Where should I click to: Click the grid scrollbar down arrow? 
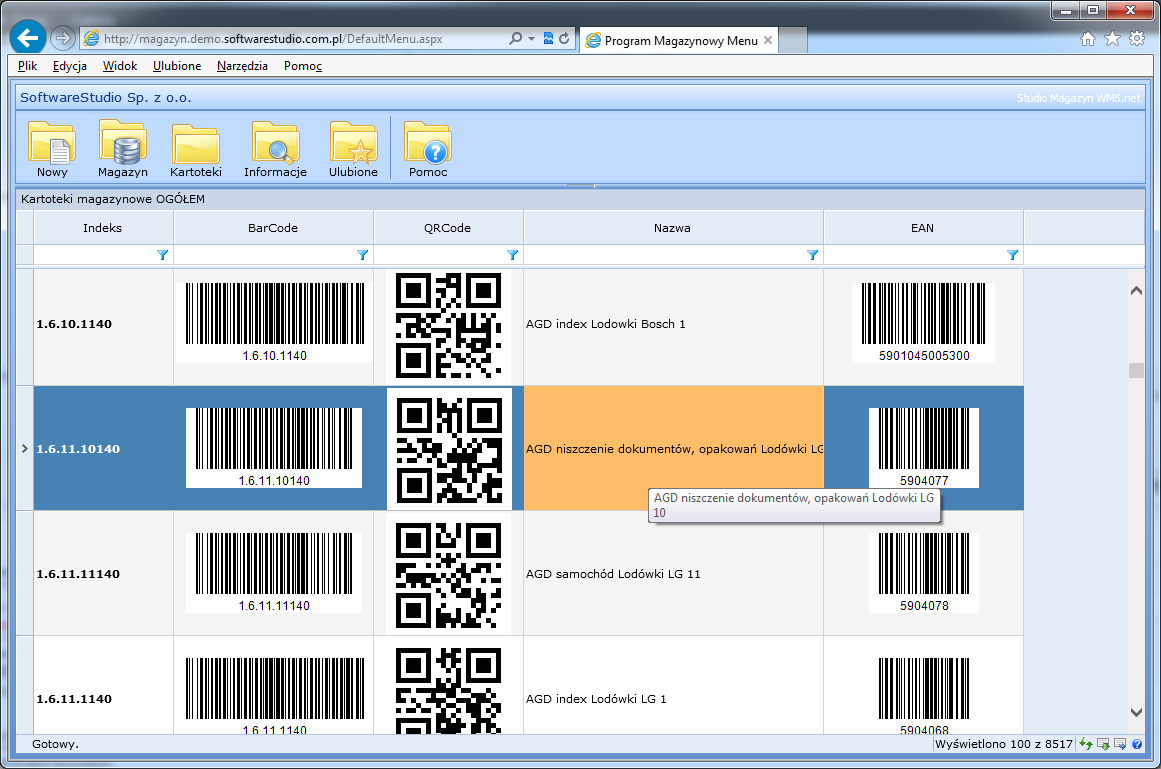1137,712
